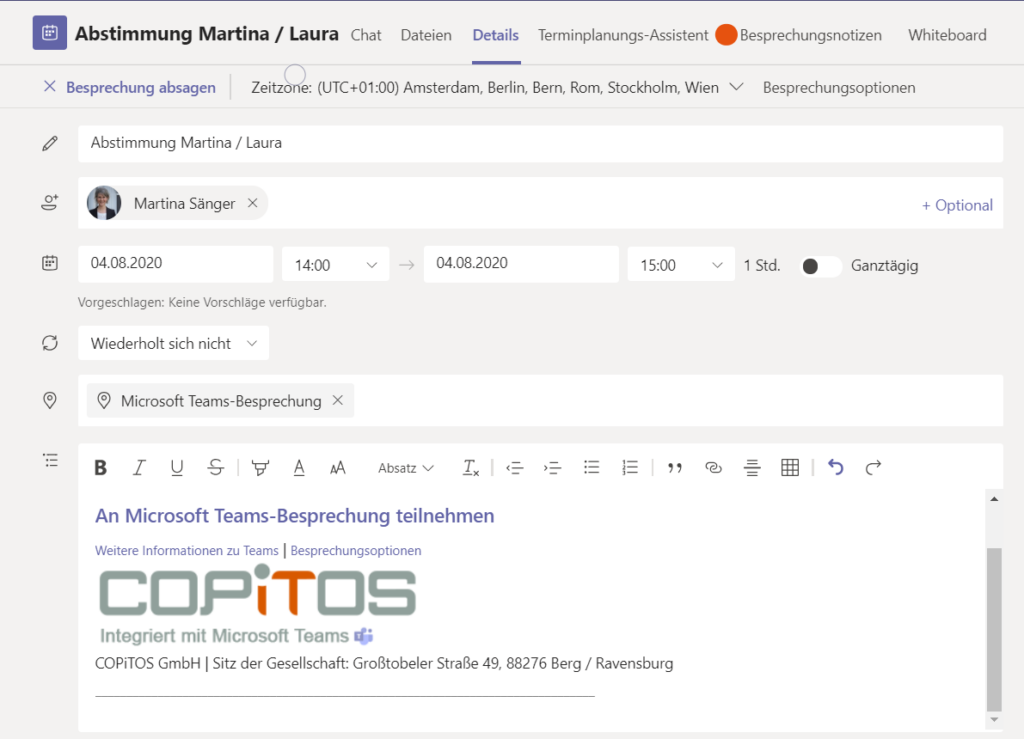Underline the selected text

coord(176,467)
